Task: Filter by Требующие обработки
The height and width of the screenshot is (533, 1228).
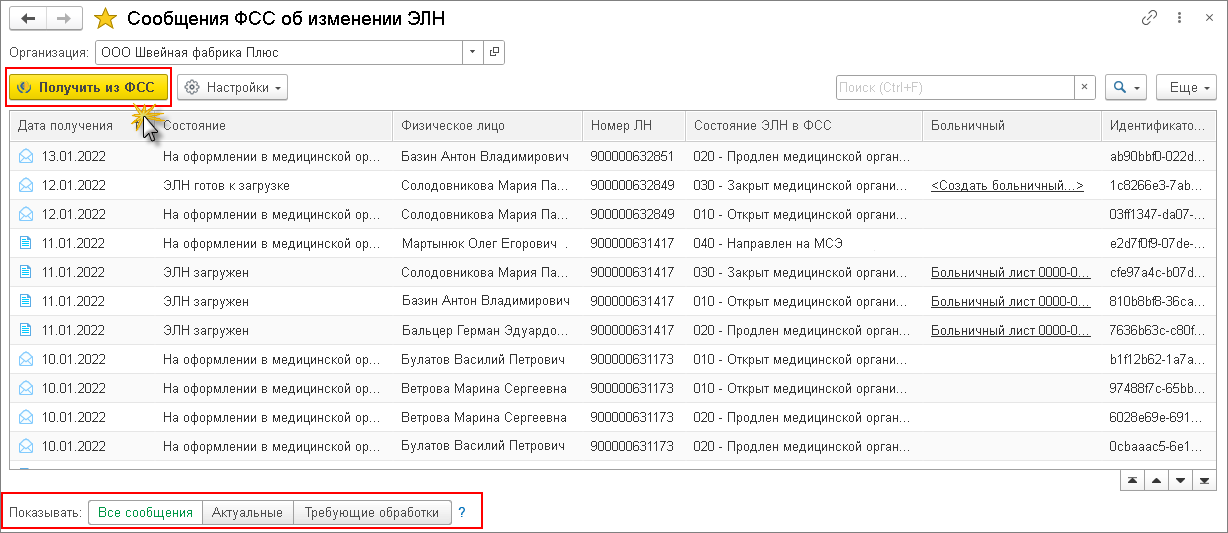Action: [372, 513]
